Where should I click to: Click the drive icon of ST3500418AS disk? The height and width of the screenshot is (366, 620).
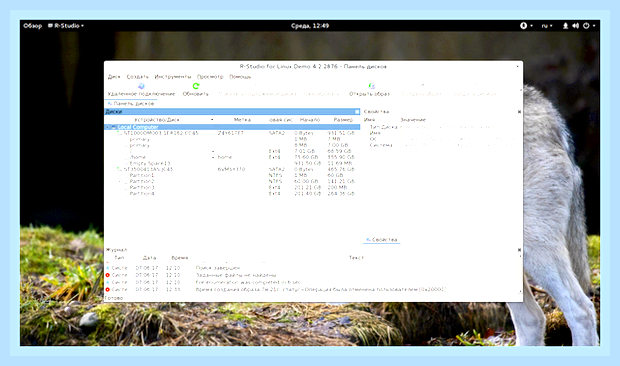tap(119, 169)
